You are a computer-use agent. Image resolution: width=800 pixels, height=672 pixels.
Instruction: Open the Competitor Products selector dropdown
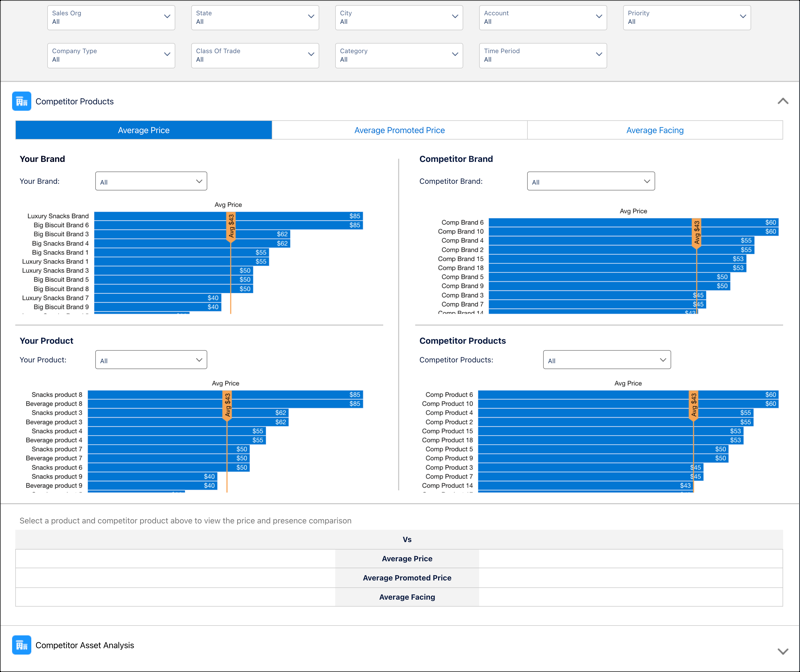coord(607,360)
